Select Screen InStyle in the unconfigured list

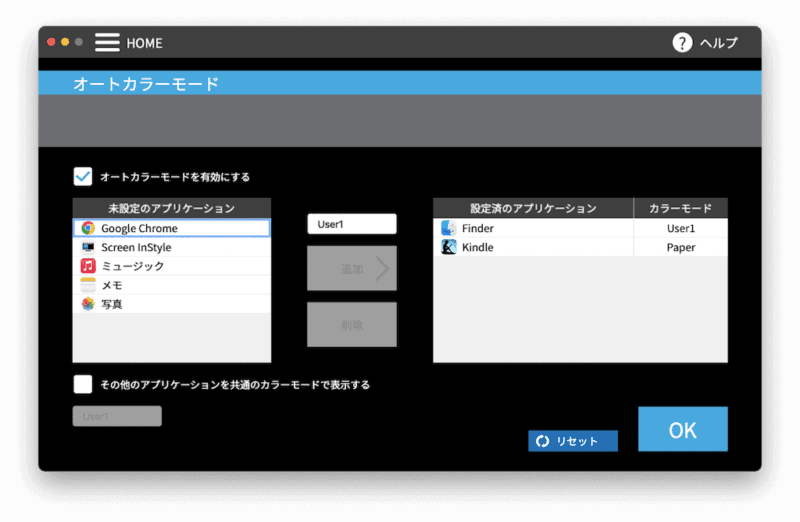tap(172, 247)
